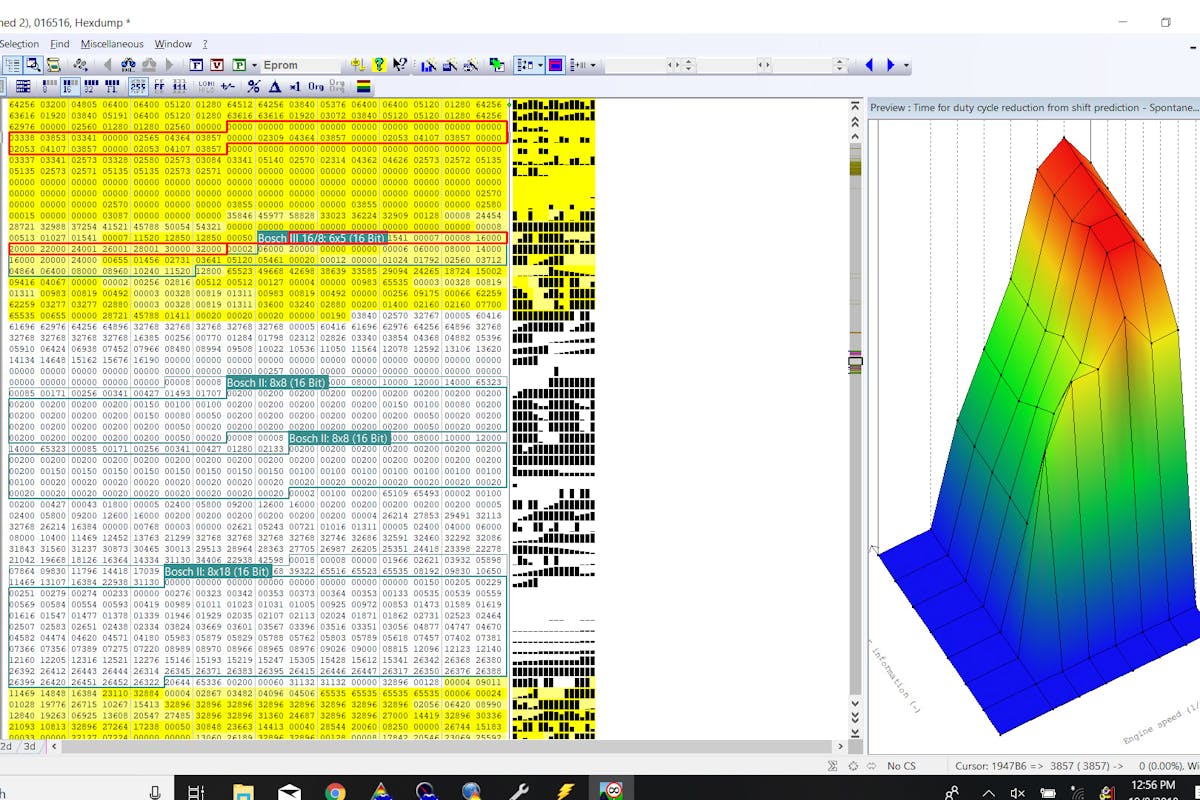Screen dimensions: 1200x800
Task: Open Google Chrome from the taskbar
Action: (335, 792)
